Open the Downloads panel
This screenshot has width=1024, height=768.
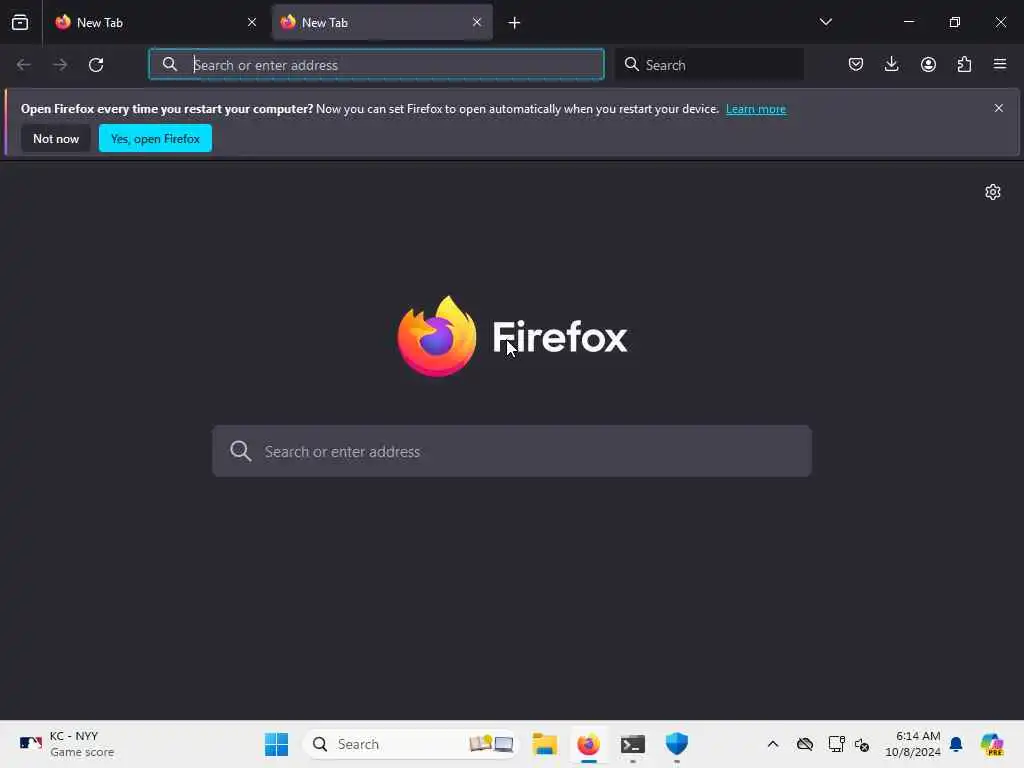click(891, 64)
